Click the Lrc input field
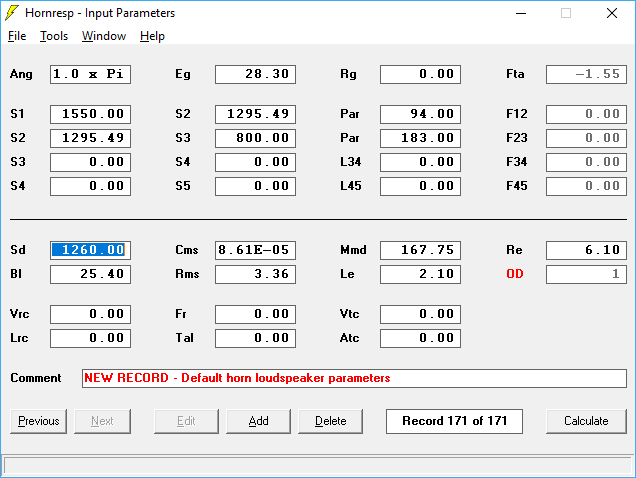Viewport: 636px width, 478px height. pyautogui.click(x=90, y=338)
